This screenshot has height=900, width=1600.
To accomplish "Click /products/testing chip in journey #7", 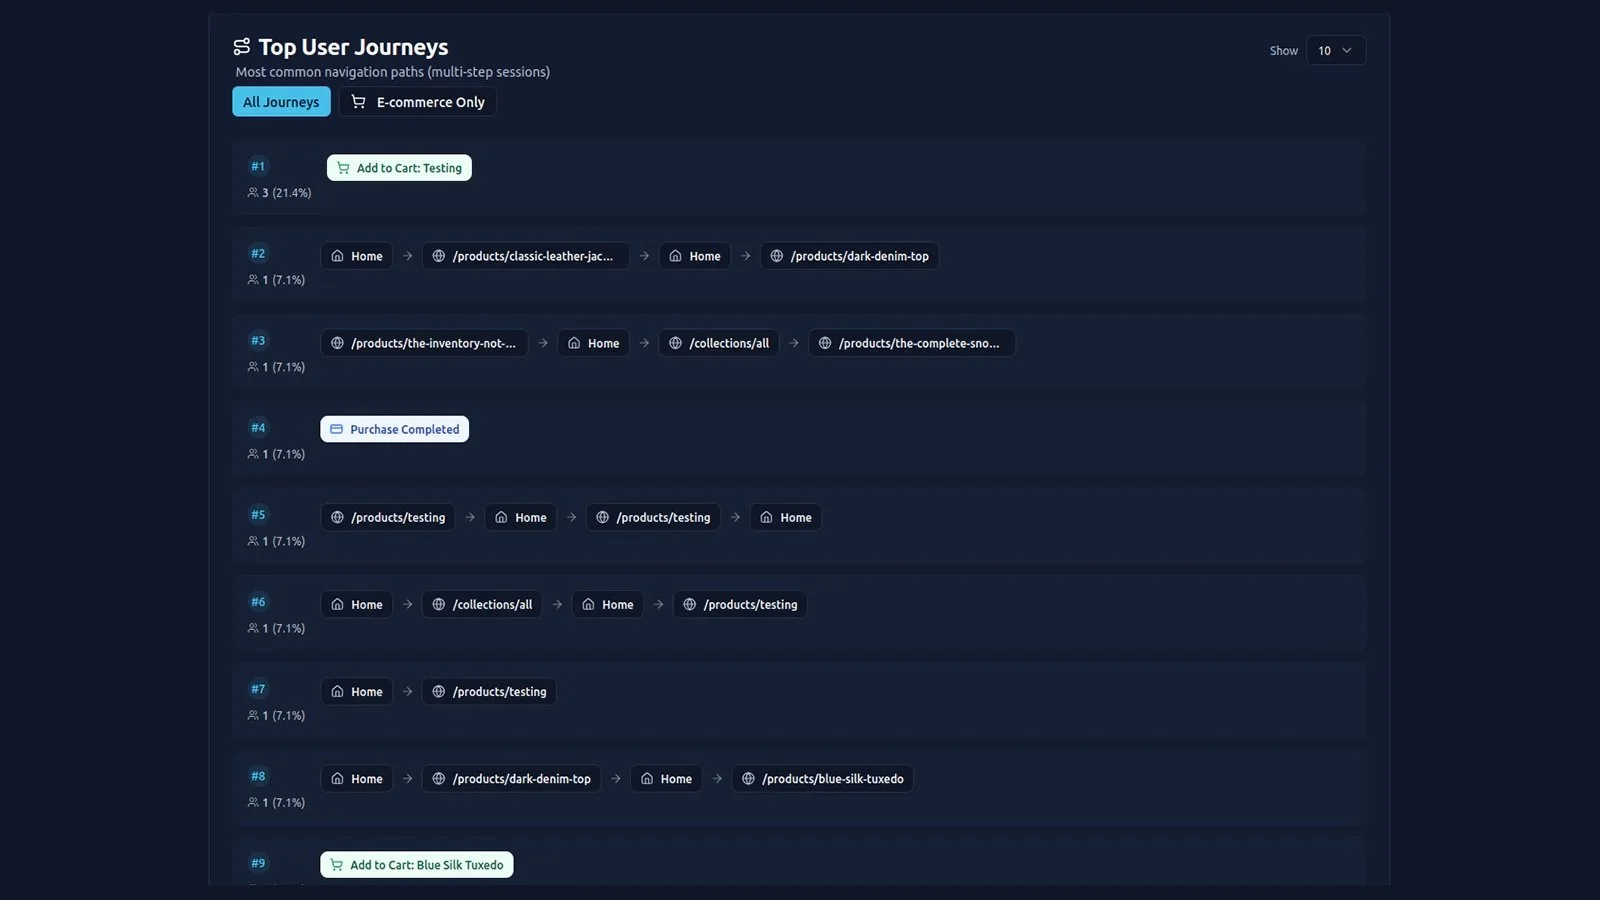I will [489, 691].
